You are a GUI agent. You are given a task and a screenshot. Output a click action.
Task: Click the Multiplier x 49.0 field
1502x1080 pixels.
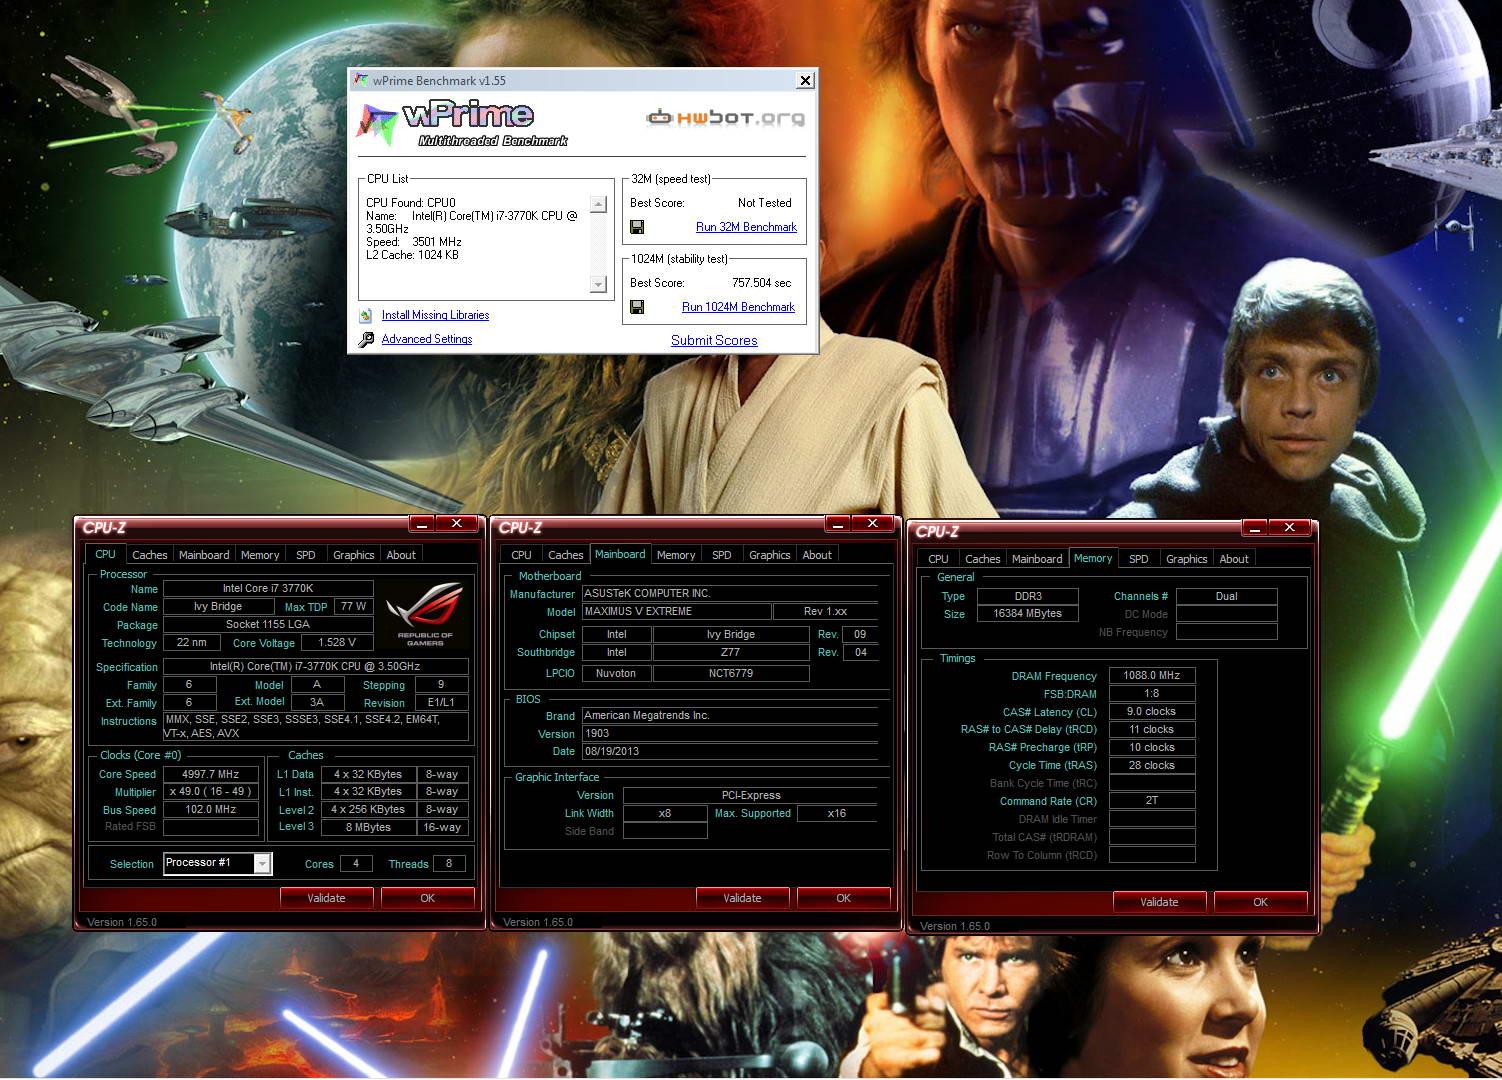211,792
